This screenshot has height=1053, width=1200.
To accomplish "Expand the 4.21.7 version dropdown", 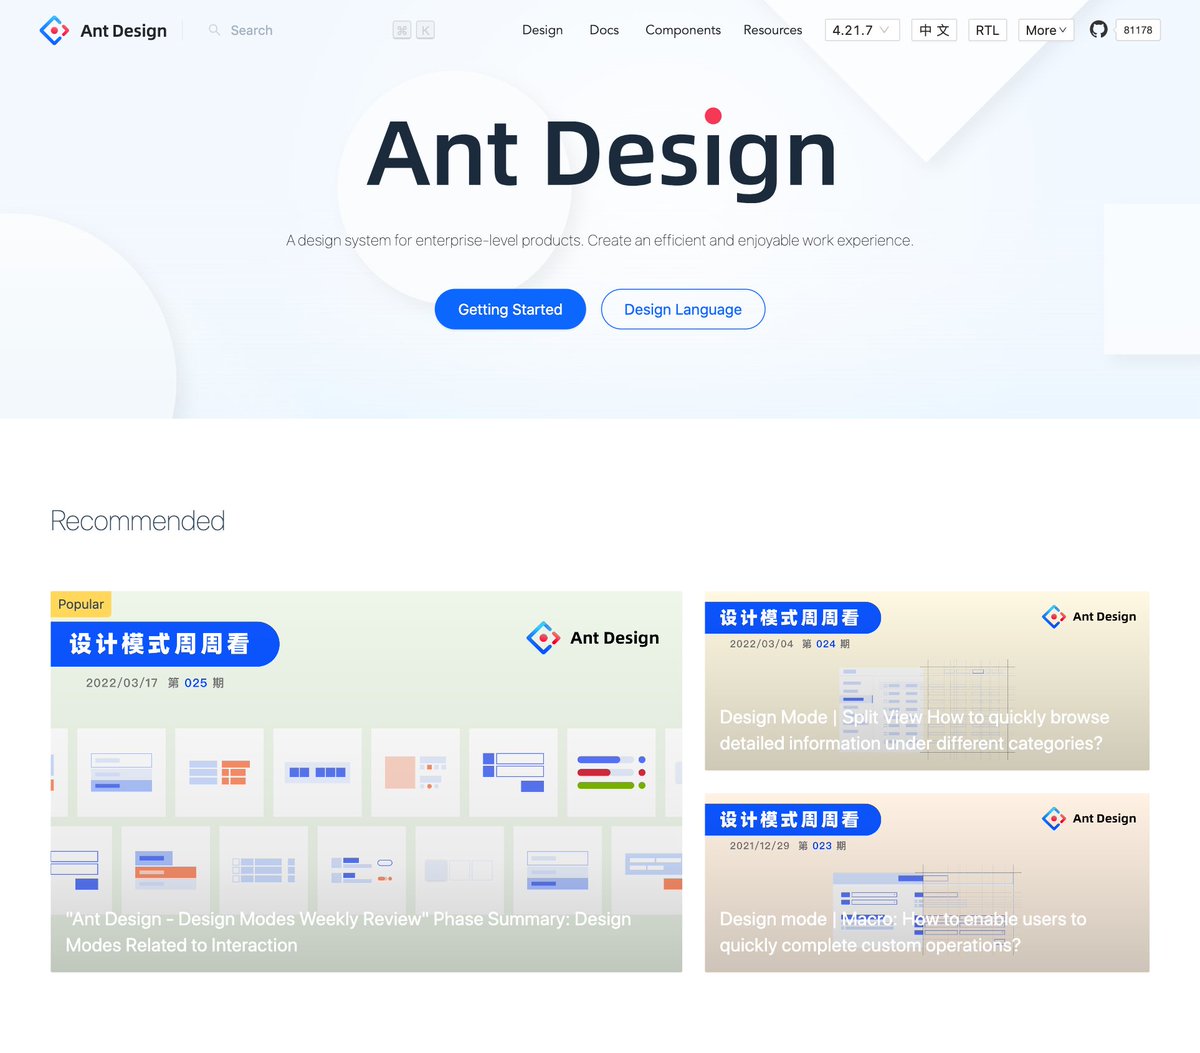I will point(862,30).
